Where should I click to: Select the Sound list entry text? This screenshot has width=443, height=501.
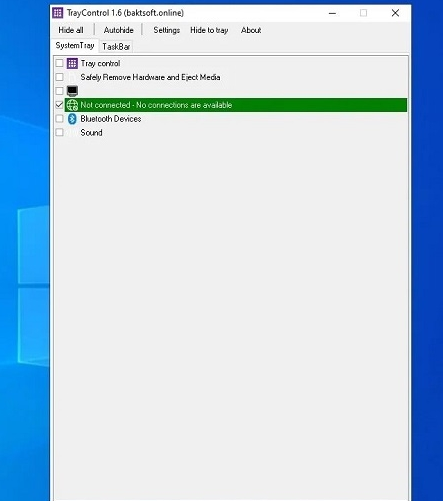tap(91, 133)
